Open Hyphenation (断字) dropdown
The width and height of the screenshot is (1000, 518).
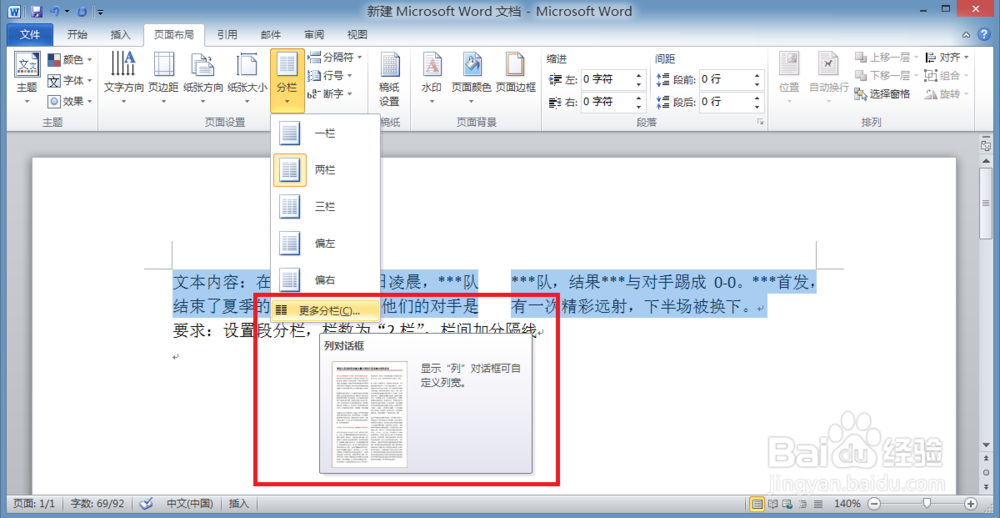click(x=330, y=94)
